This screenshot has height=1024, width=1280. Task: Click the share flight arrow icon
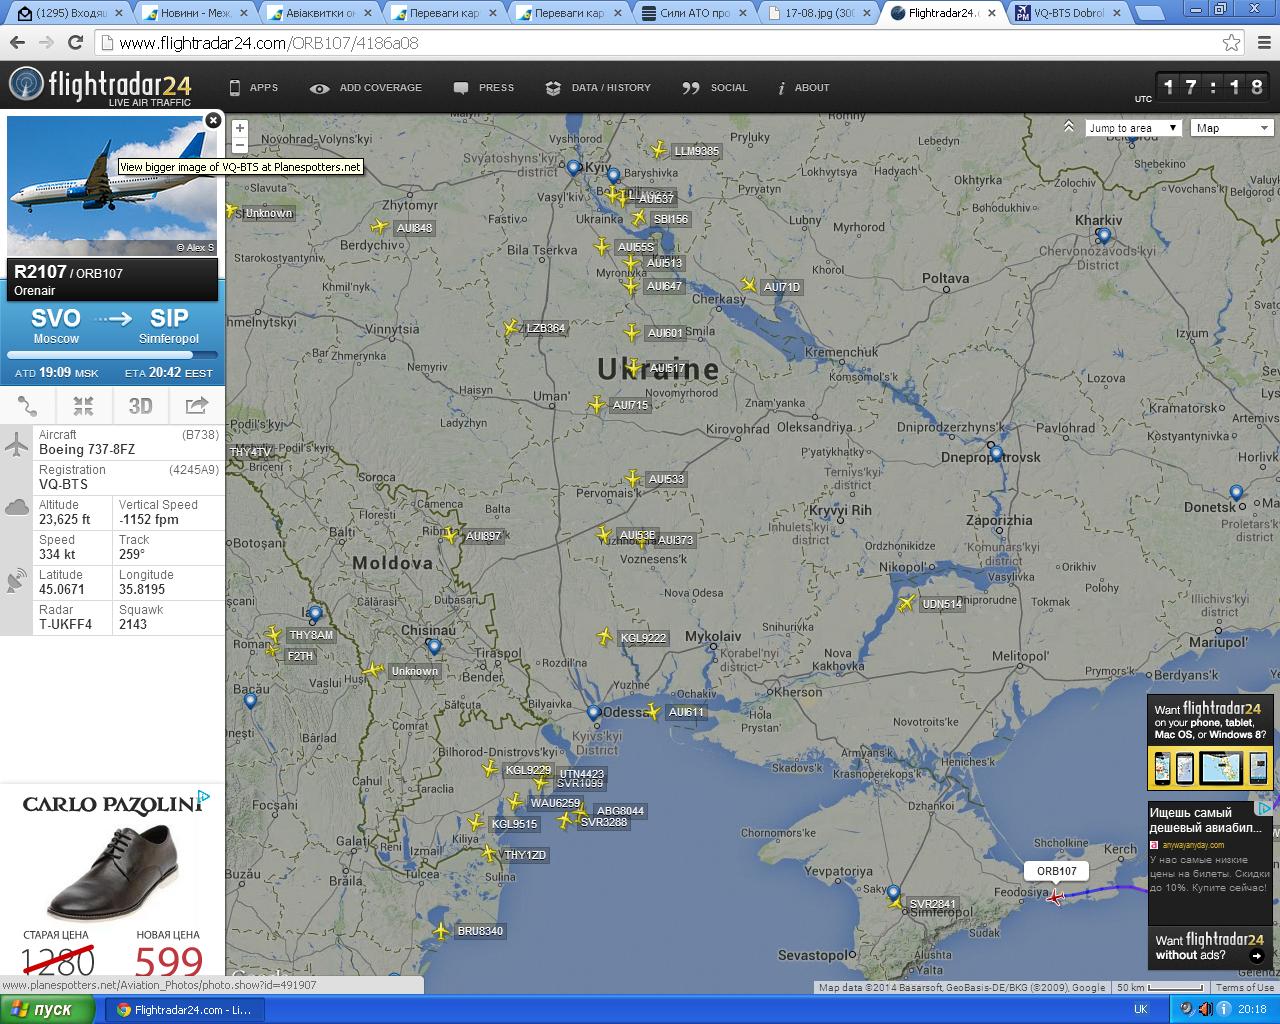click(196, 405)
